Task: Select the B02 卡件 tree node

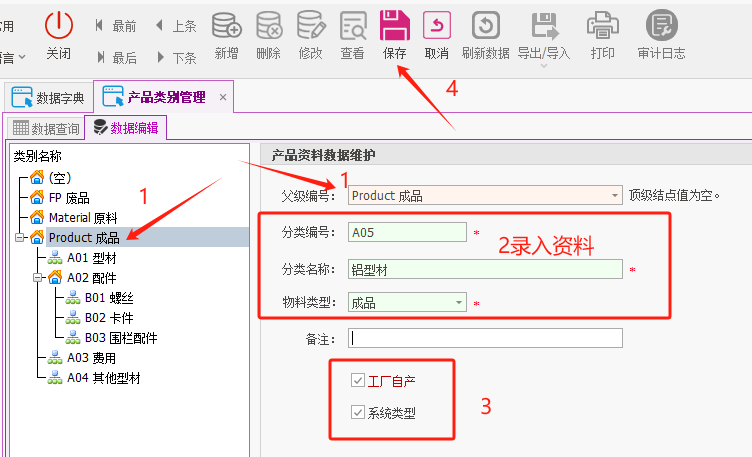Action: coord(109,318)
